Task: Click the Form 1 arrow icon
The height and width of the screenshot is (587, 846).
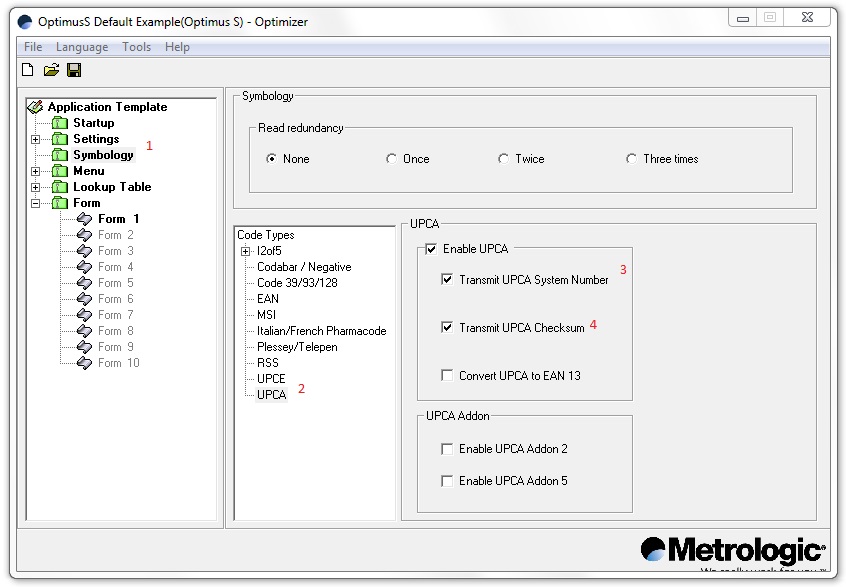Action: 84,219
